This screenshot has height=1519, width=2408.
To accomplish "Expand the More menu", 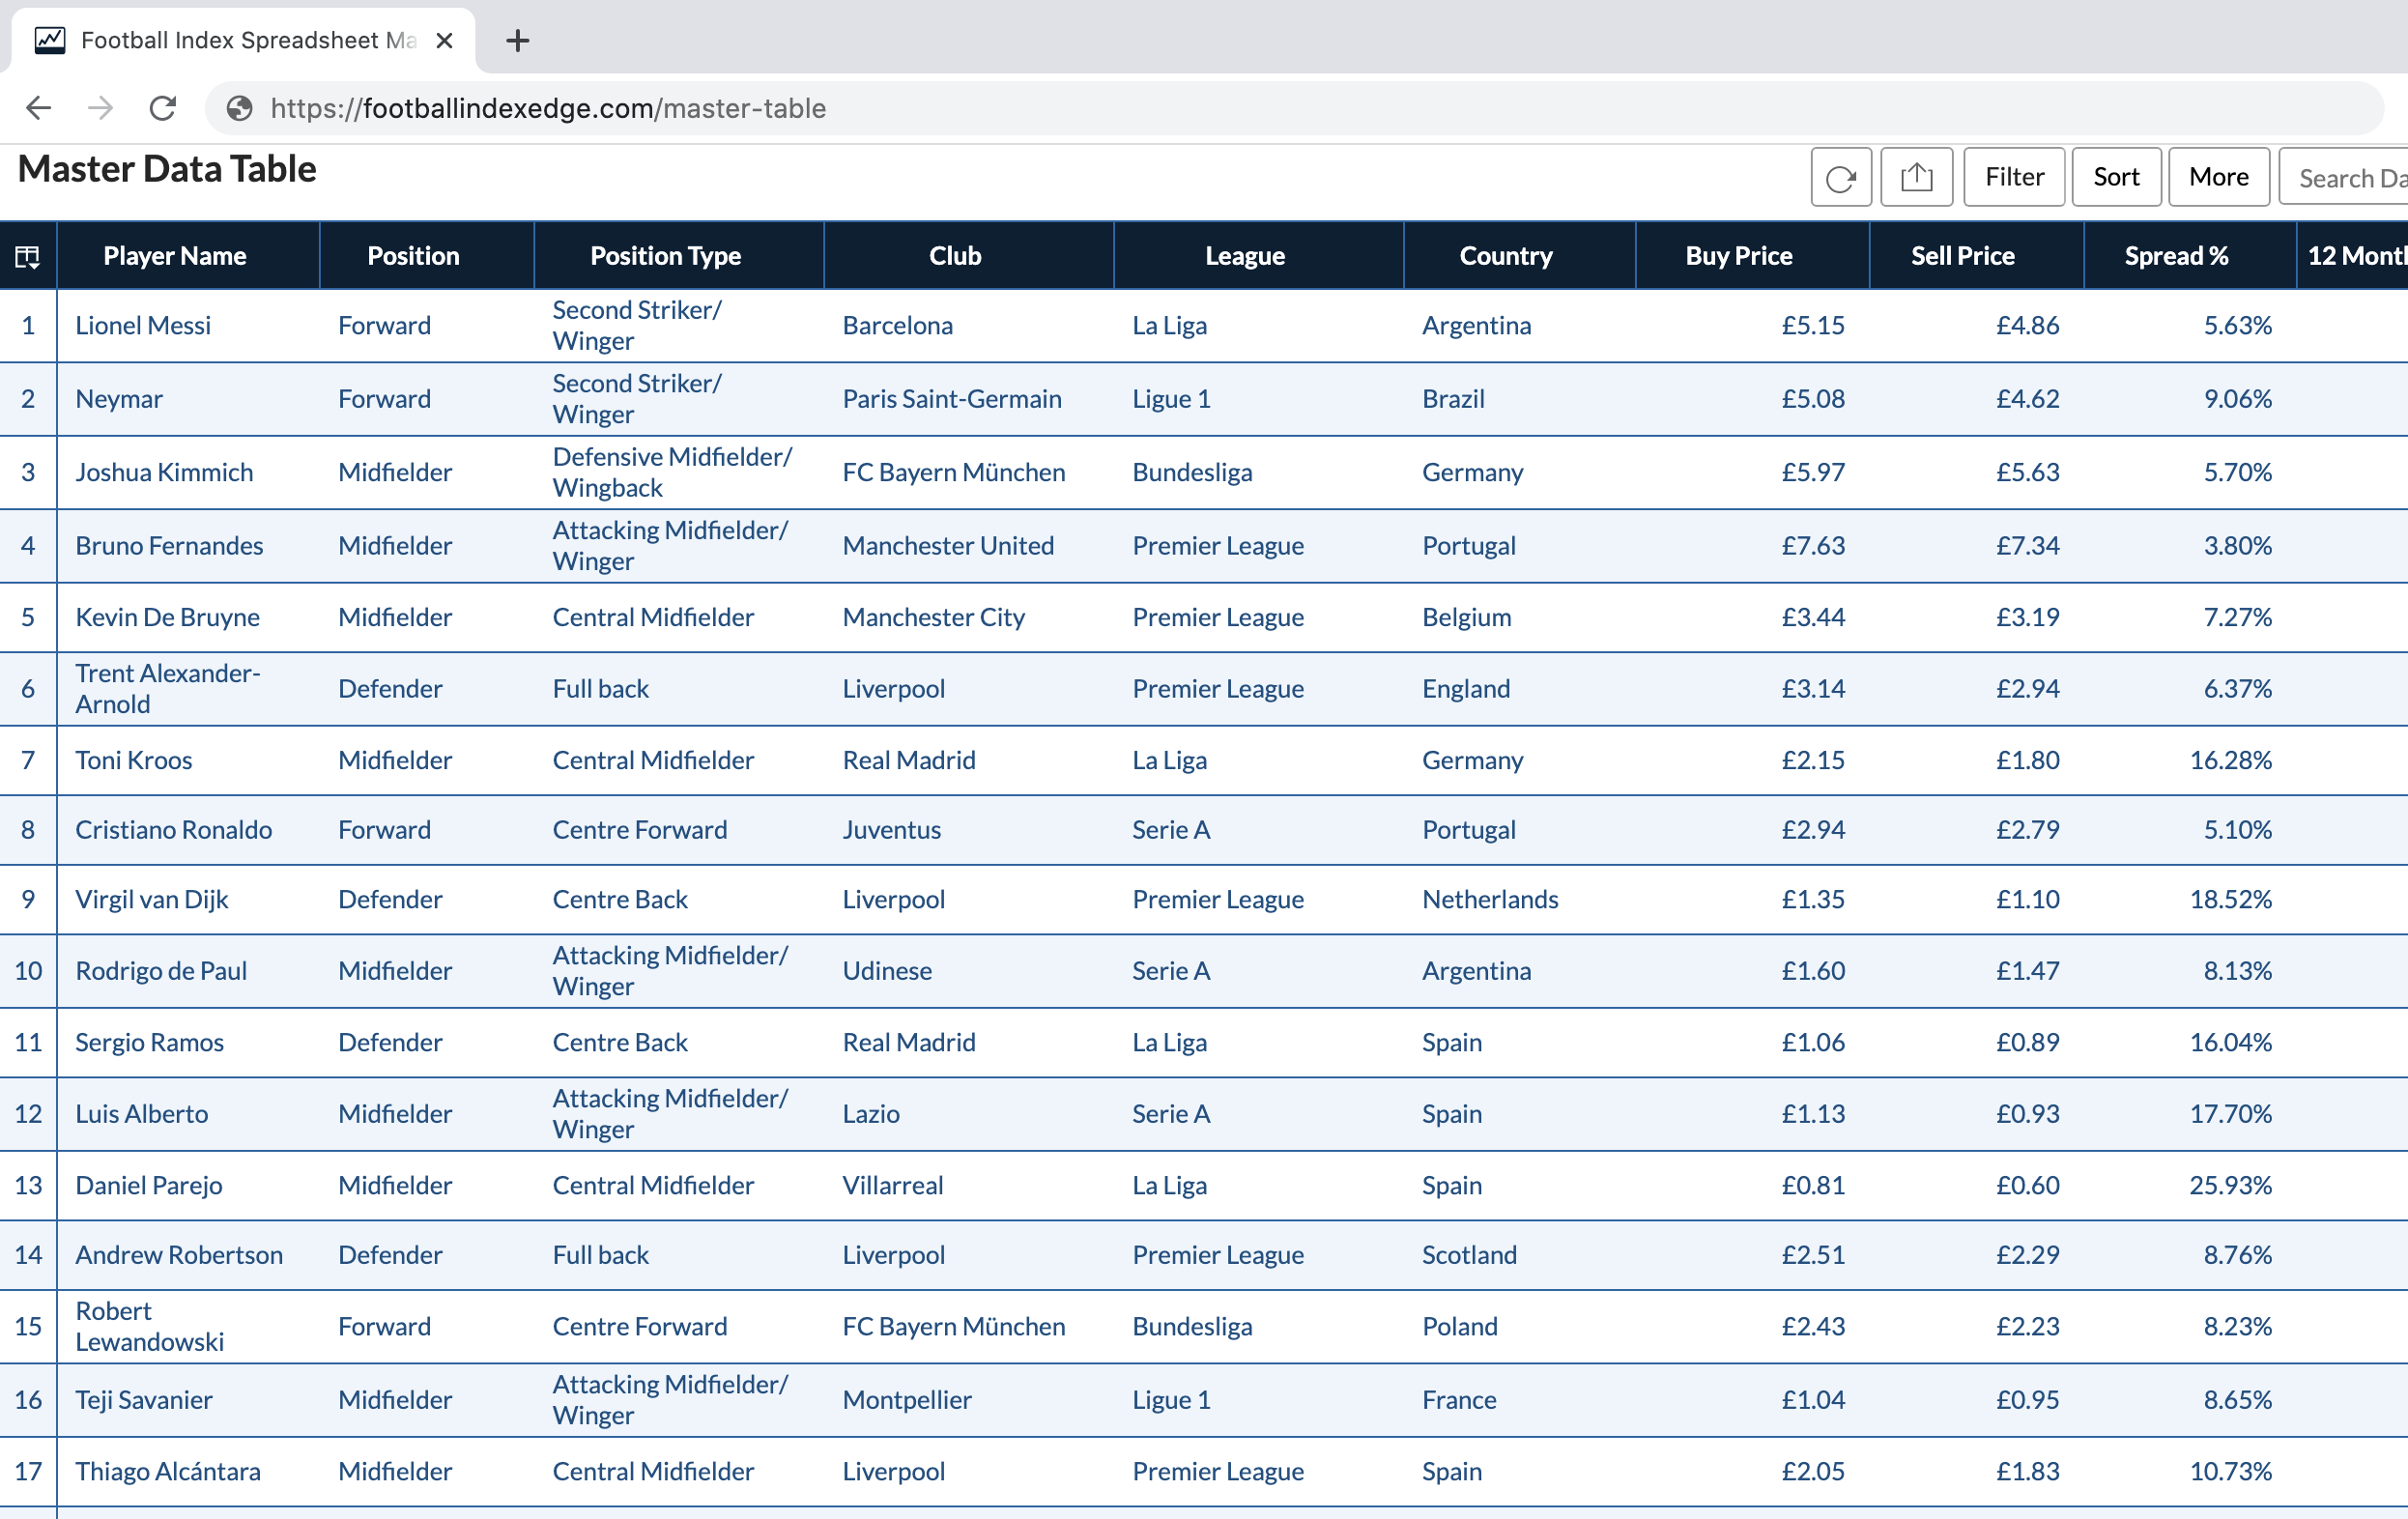I will 2217,178.
